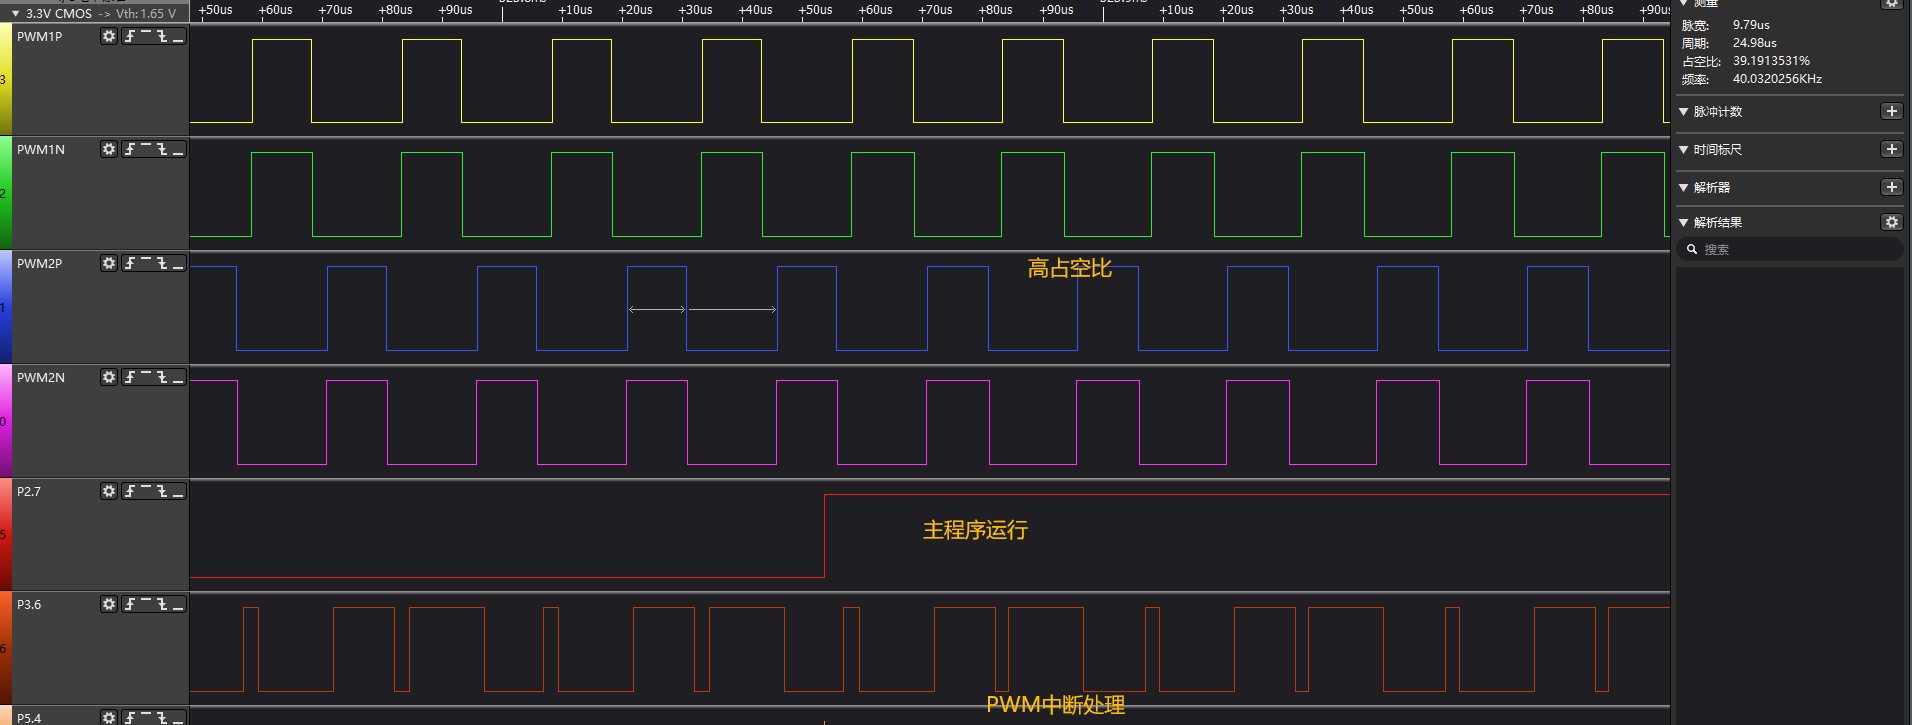Click the P5.4 channel name

point(29,718)
